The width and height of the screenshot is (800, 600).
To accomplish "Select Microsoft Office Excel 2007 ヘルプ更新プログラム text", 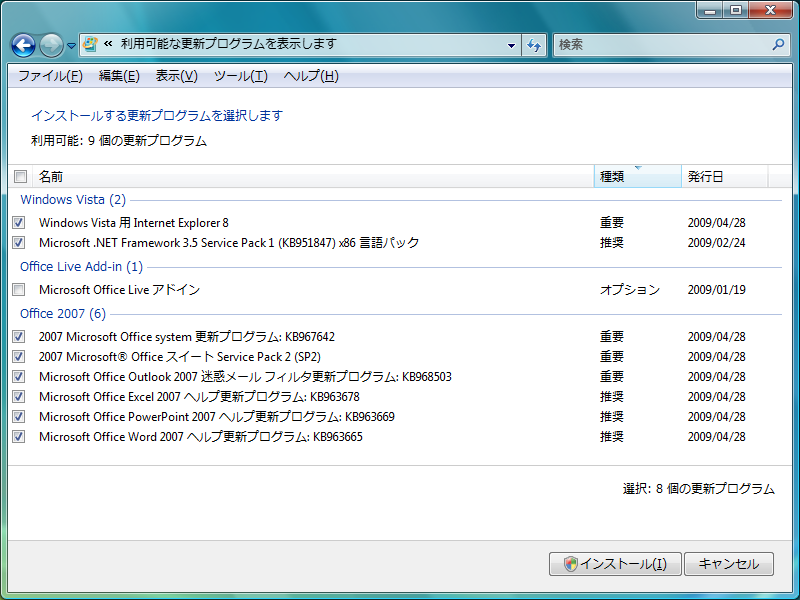I will pos(199,397).
